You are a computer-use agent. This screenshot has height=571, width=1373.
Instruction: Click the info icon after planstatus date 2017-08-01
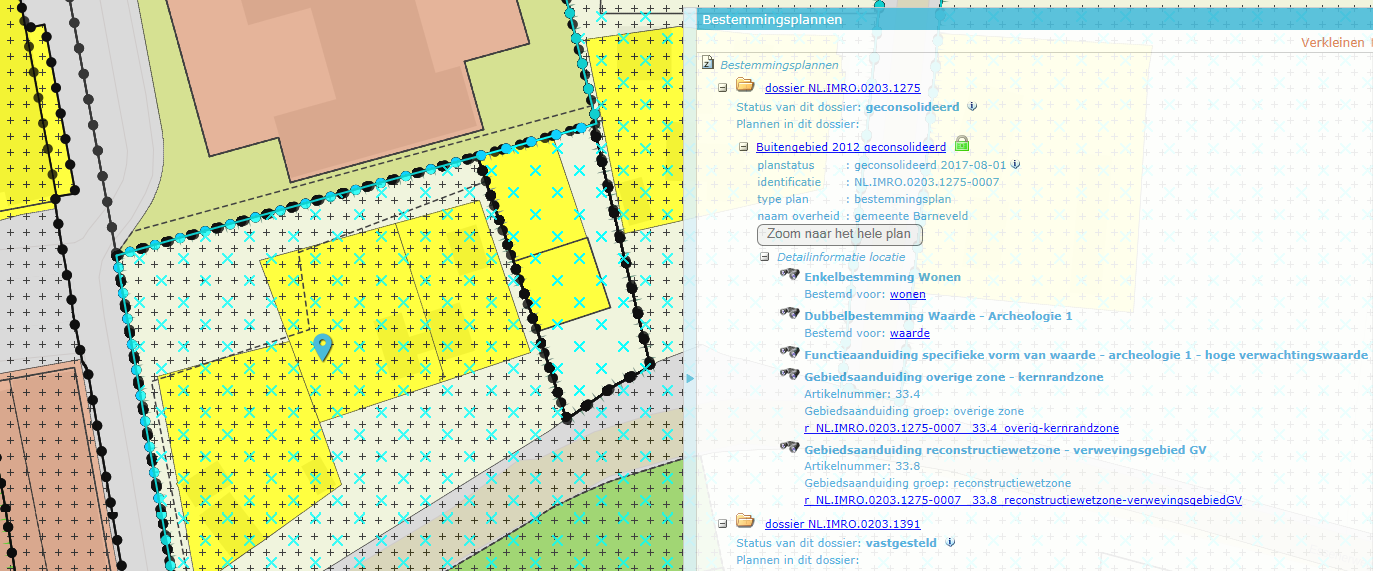1015,164
